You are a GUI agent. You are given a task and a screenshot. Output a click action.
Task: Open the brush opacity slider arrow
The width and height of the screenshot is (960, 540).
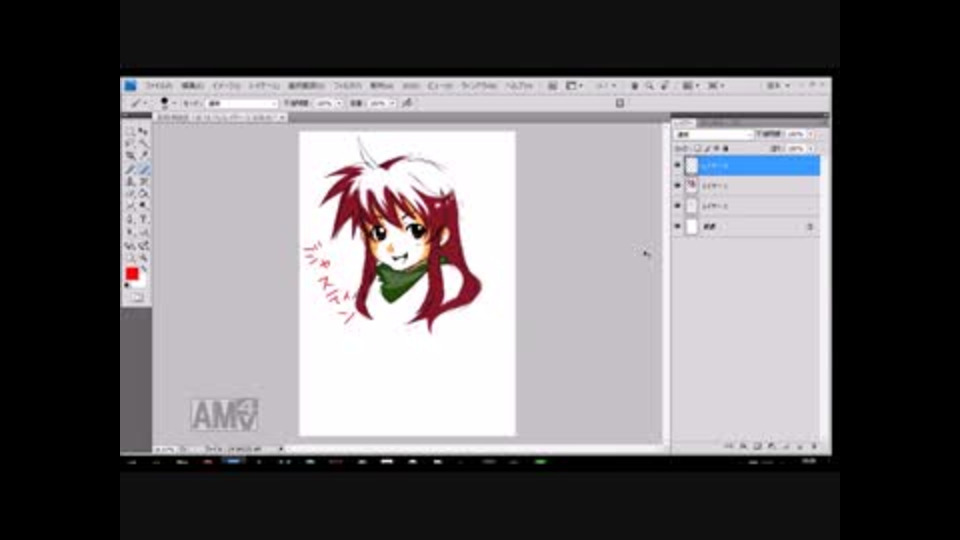[339, 103]
